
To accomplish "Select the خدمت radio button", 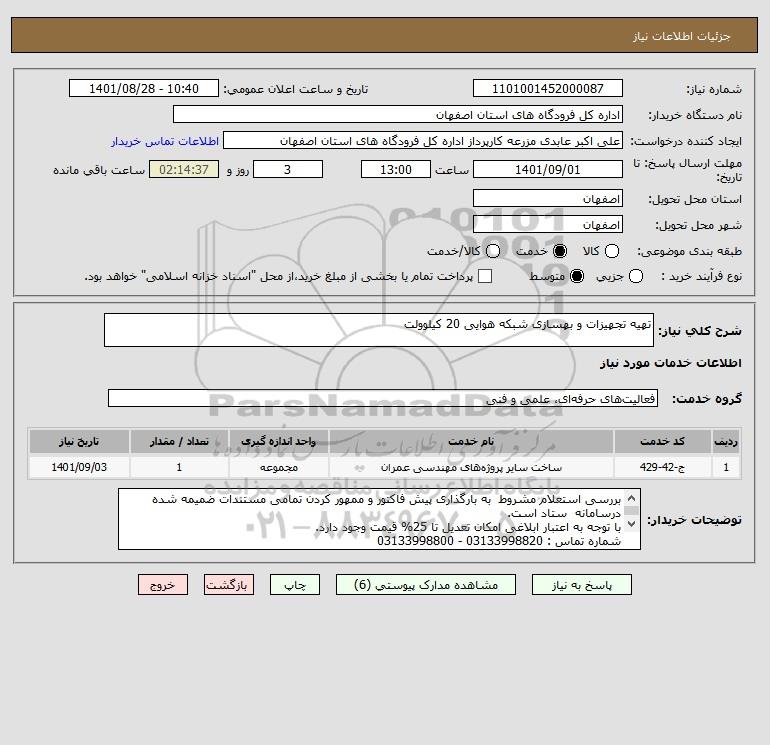I will point(559,251).
